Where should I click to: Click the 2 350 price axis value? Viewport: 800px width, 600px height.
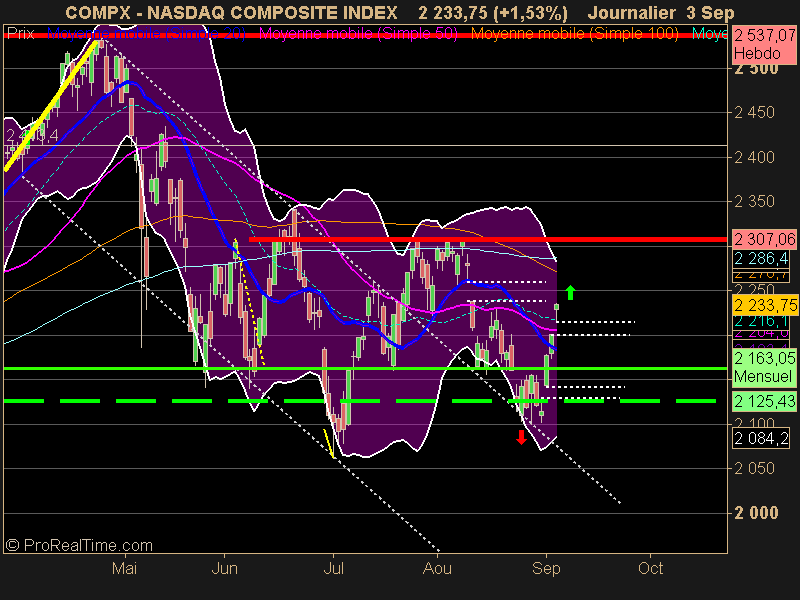pos(754,202)
